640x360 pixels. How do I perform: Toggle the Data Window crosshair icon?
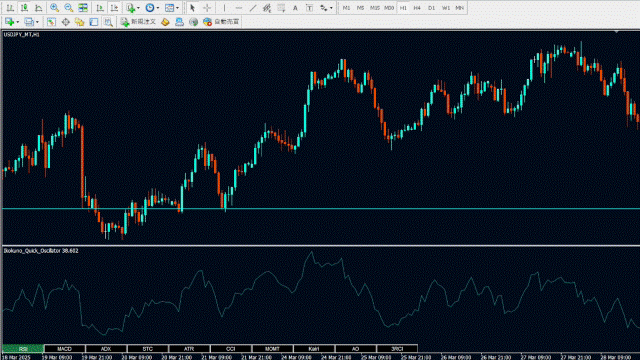(65, 22)
